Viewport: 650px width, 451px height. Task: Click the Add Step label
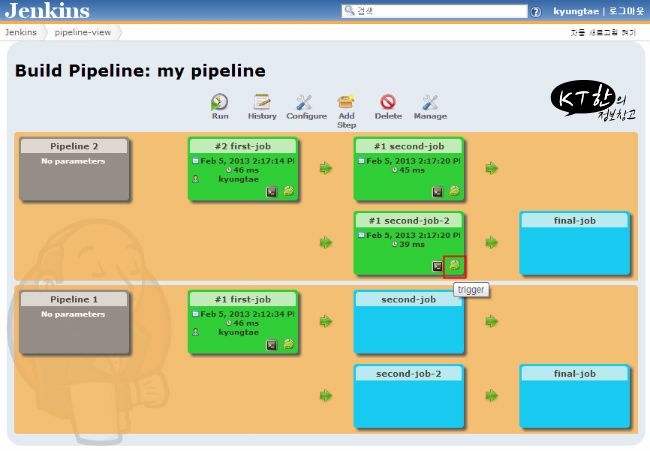coord(346,120)
